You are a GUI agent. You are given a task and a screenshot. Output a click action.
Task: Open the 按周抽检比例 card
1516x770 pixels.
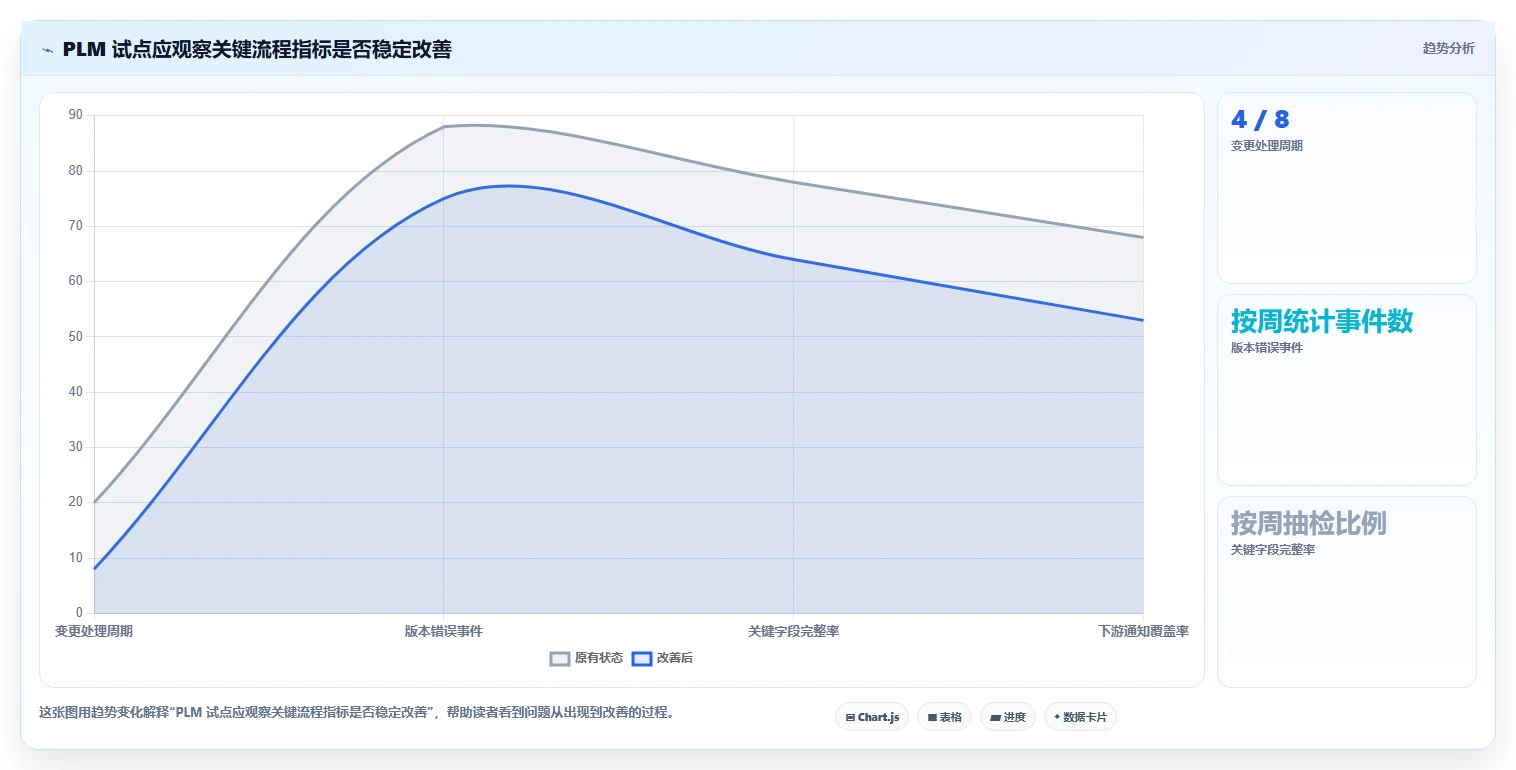point(1346,592)
